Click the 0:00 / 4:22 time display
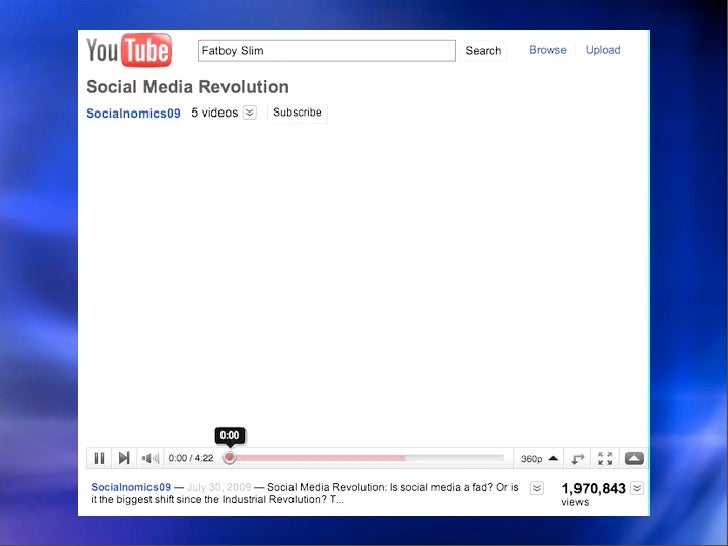The width and height of the screenshot is (728, 546). pos(191,458)
